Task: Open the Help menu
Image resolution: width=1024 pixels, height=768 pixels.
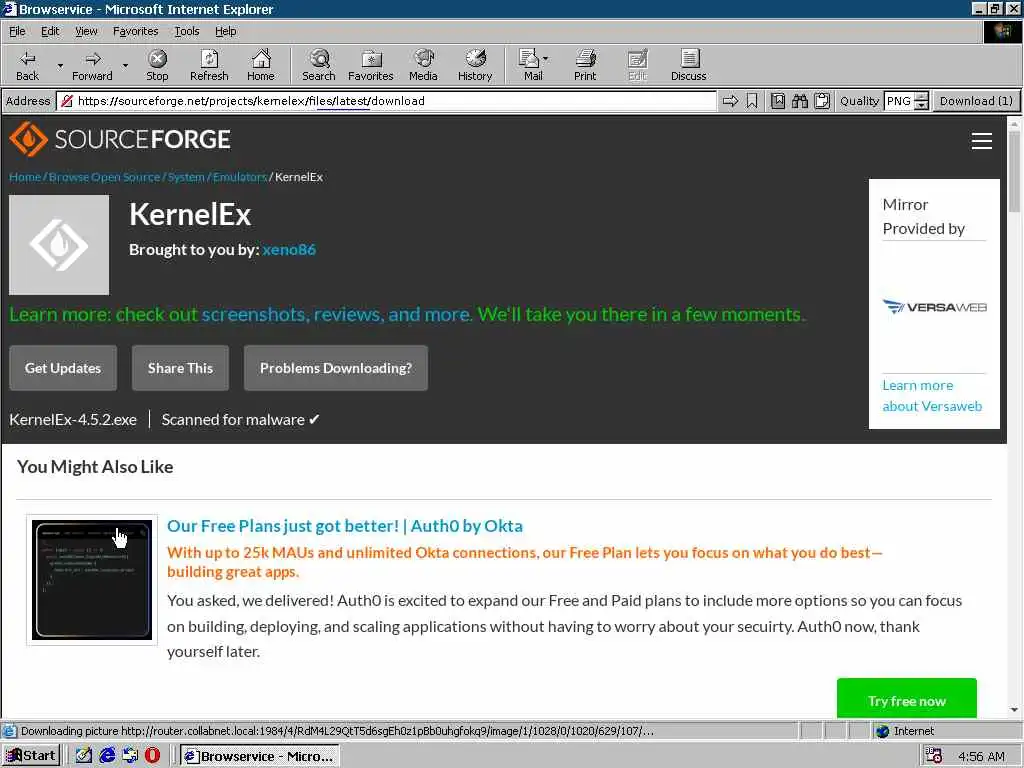Action: tap(225, 31)
